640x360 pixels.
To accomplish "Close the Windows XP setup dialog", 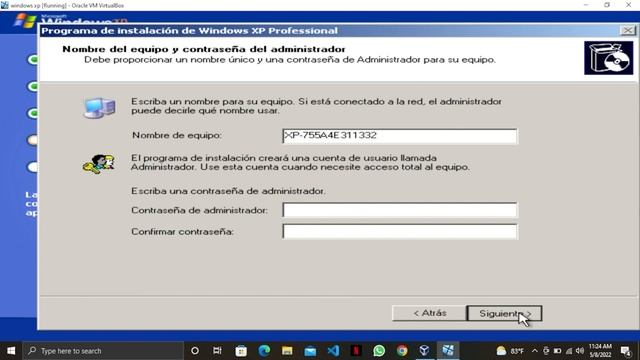I will 627,31.
